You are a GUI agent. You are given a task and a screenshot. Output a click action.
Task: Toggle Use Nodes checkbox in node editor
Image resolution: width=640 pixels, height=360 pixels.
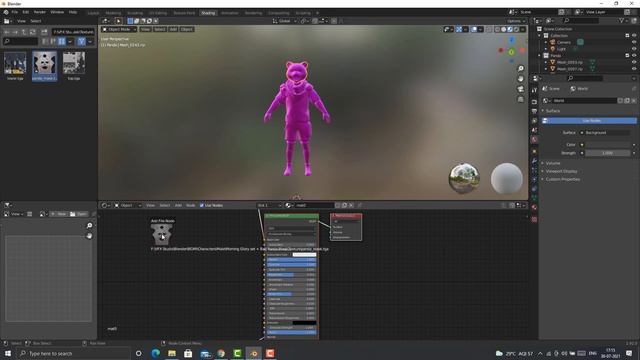[202, 205]
